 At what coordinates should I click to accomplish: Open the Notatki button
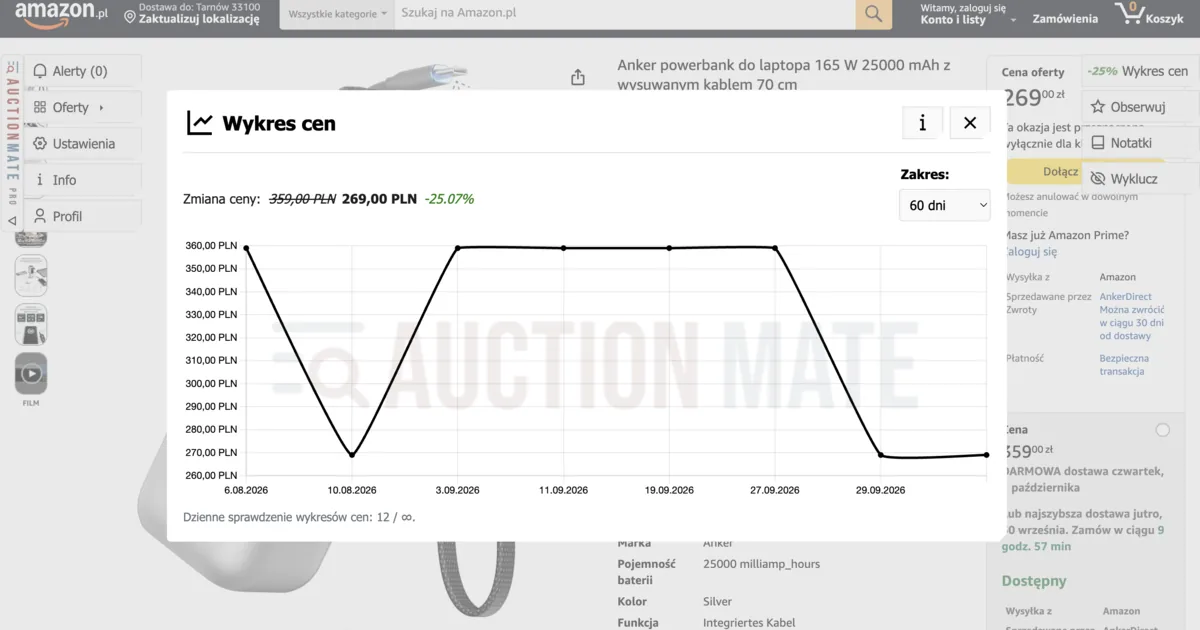pyautogui.click(x=1139, y=143)
